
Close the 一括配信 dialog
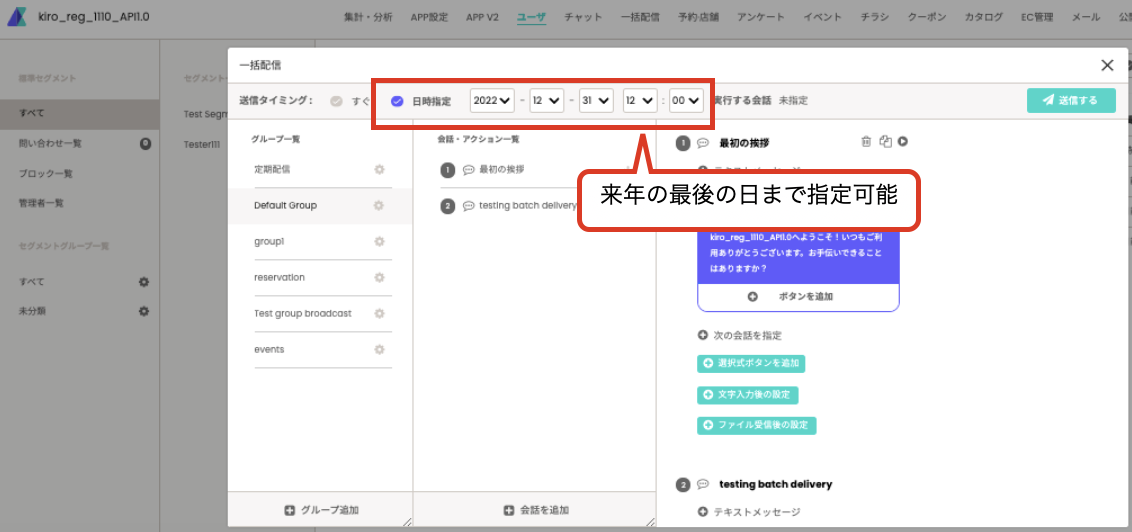1107,65
